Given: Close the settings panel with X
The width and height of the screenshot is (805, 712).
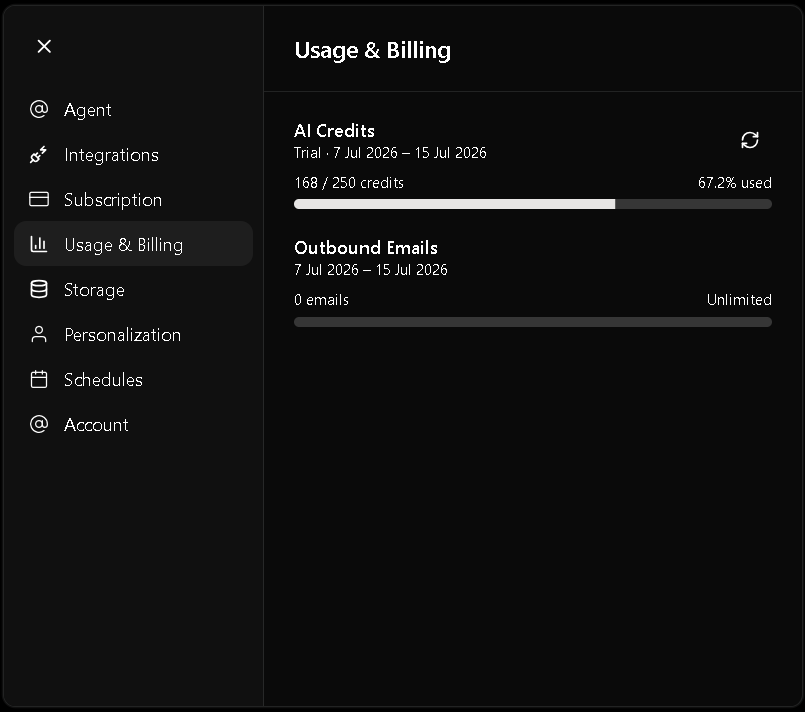Looking at the screenshot, I should 44,46.
